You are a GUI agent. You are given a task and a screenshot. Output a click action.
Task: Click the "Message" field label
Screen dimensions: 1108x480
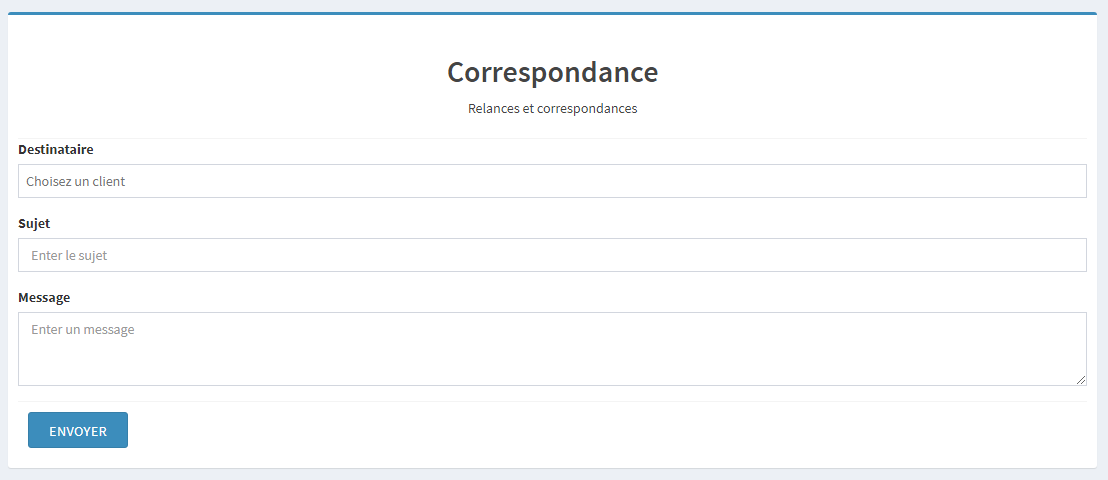point(44,297)
